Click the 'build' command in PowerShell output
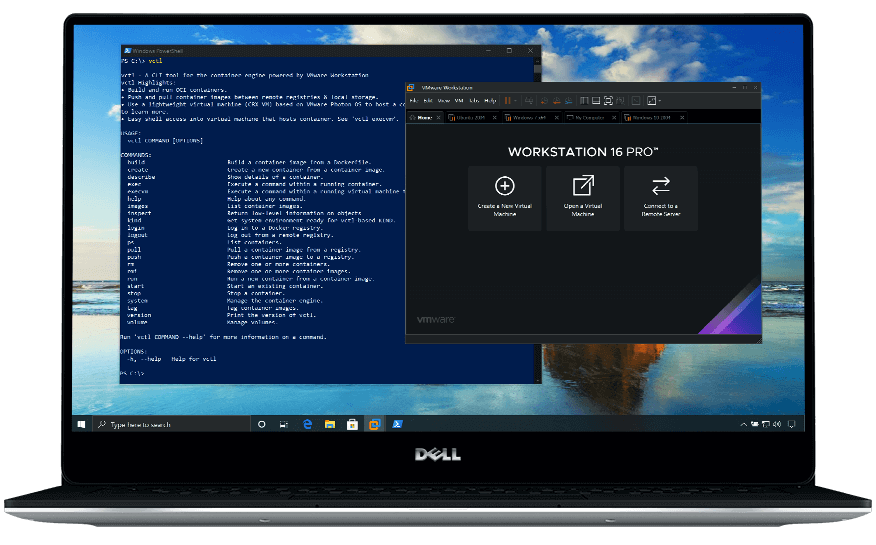 (136, 162)
